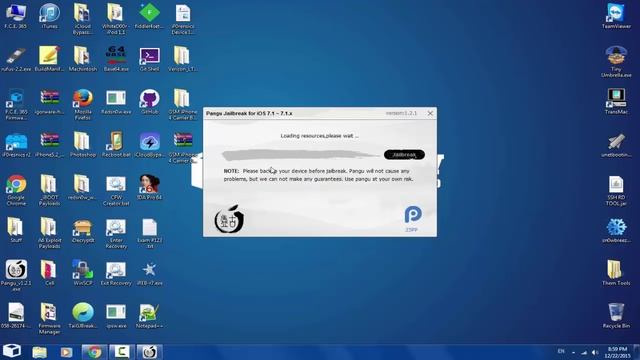The width and height of the screenshot is (640, 360).
Task: Open CFW Creator.bat file
Action: coord(116,190)
